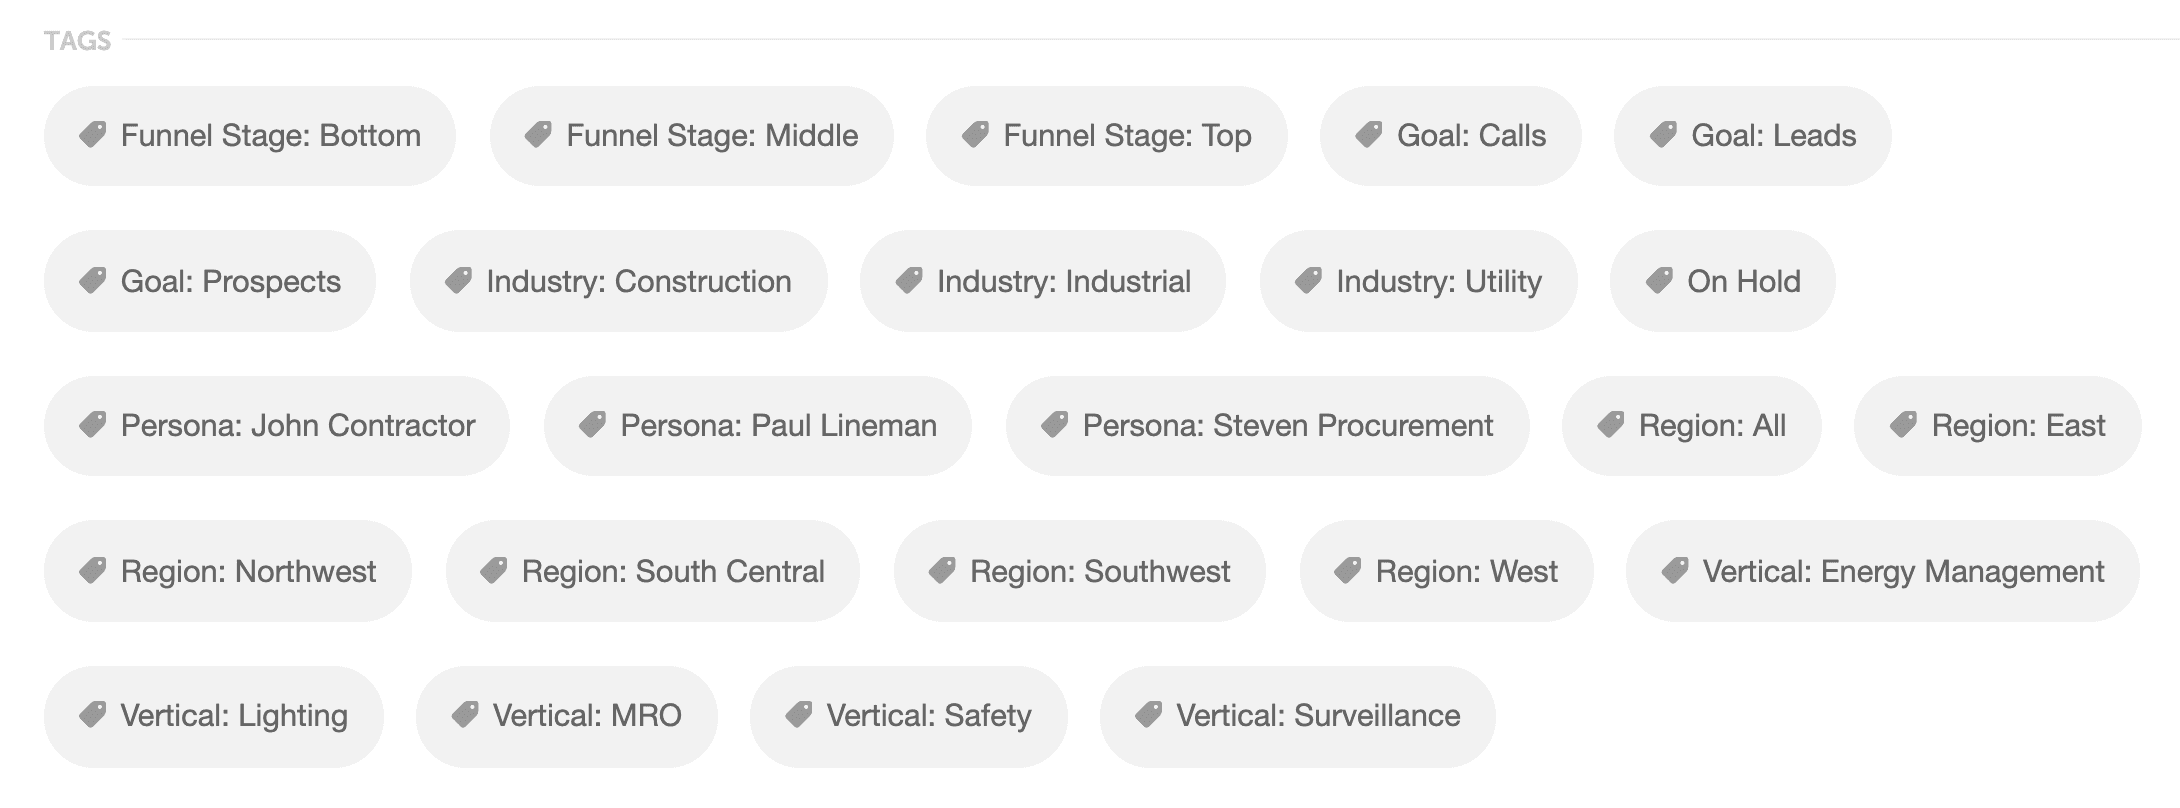Select Vertical: Energy Management tag
This screenshot has height=808, width=2180.
tap(1882, 571)
